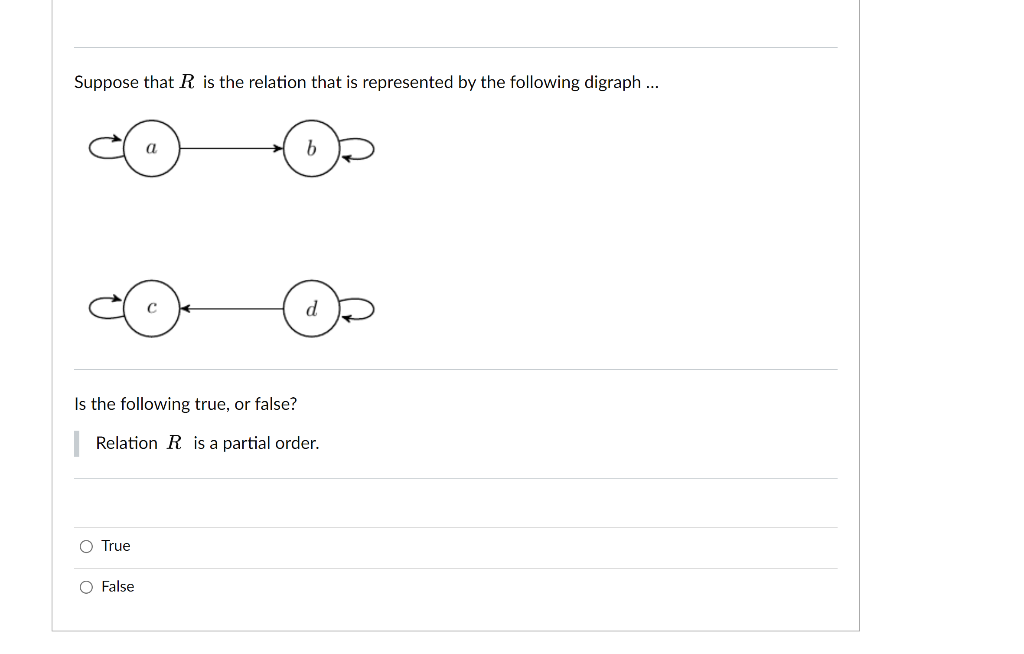Click the self-loop arrow on node a

(x=103, y=145)
